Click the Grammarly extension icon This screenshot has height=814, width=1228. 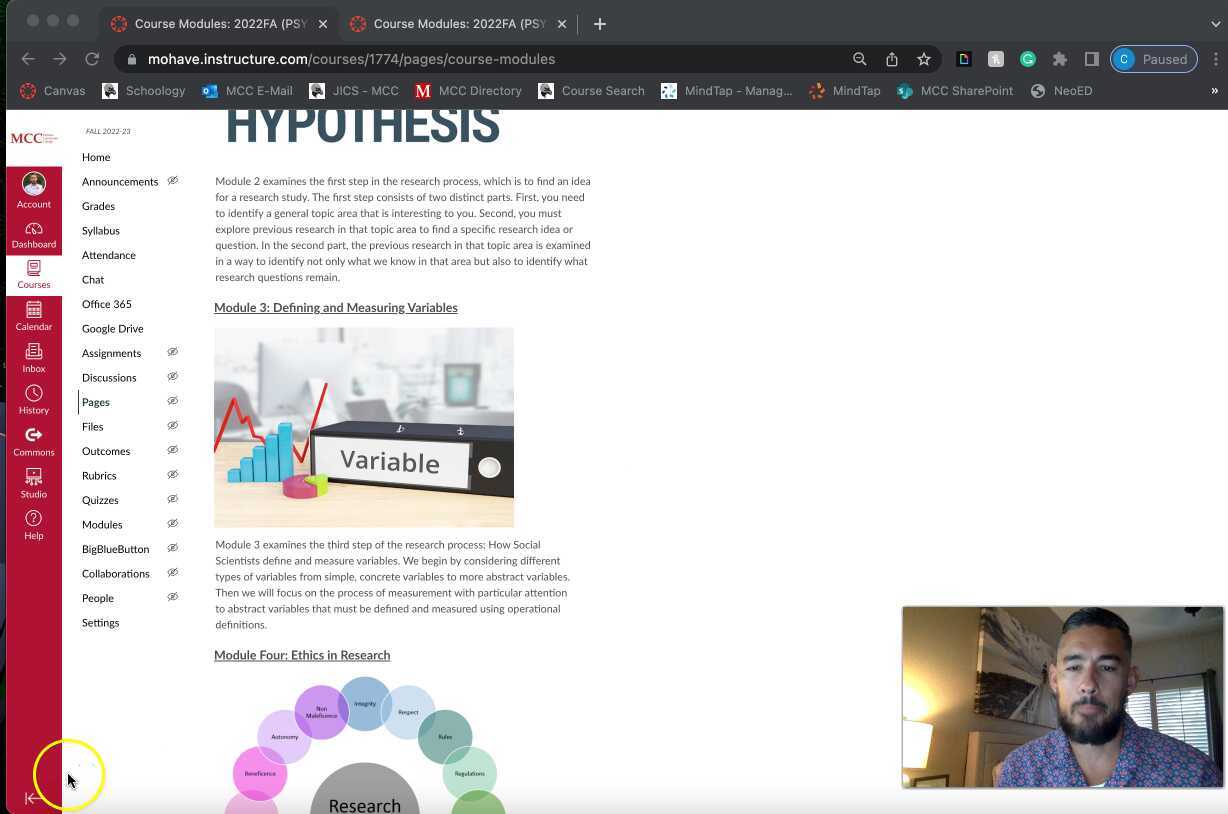point(1028,59)
